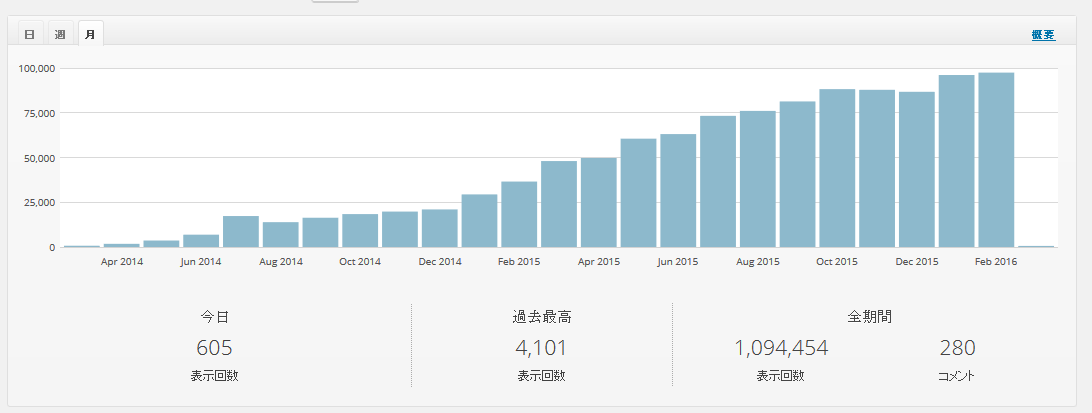Select the 月 (month) tab
Image resolution: width=1092 pixels, height=413 pixels.
90,34
